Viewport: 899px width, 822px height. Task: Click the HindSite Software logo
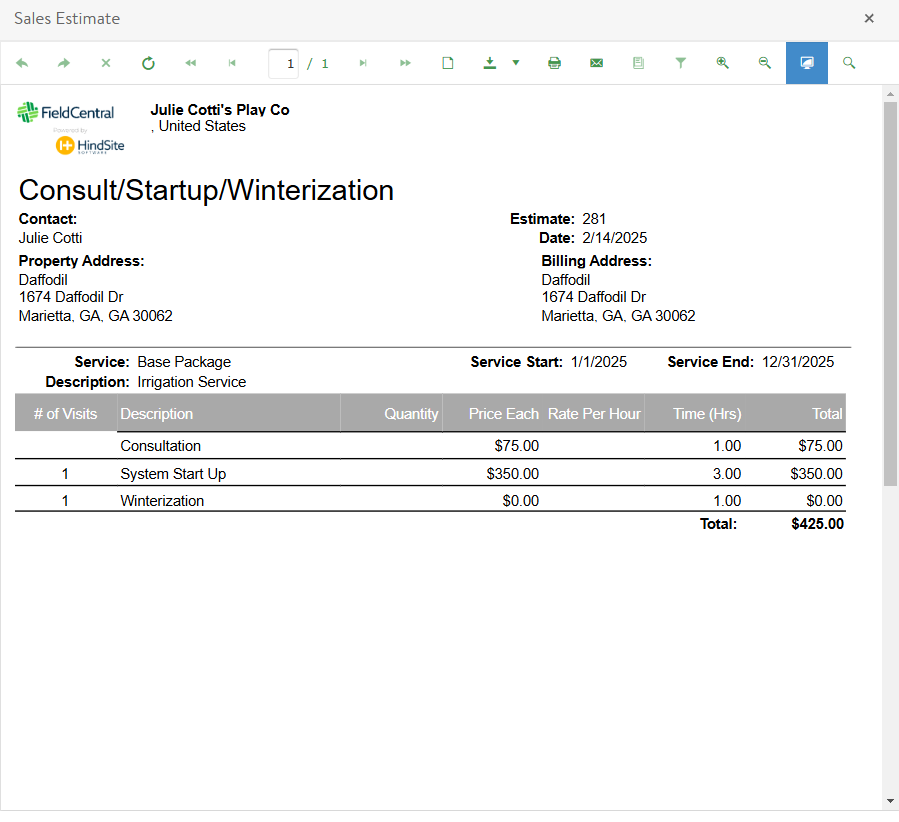click(x=90, y=146)
